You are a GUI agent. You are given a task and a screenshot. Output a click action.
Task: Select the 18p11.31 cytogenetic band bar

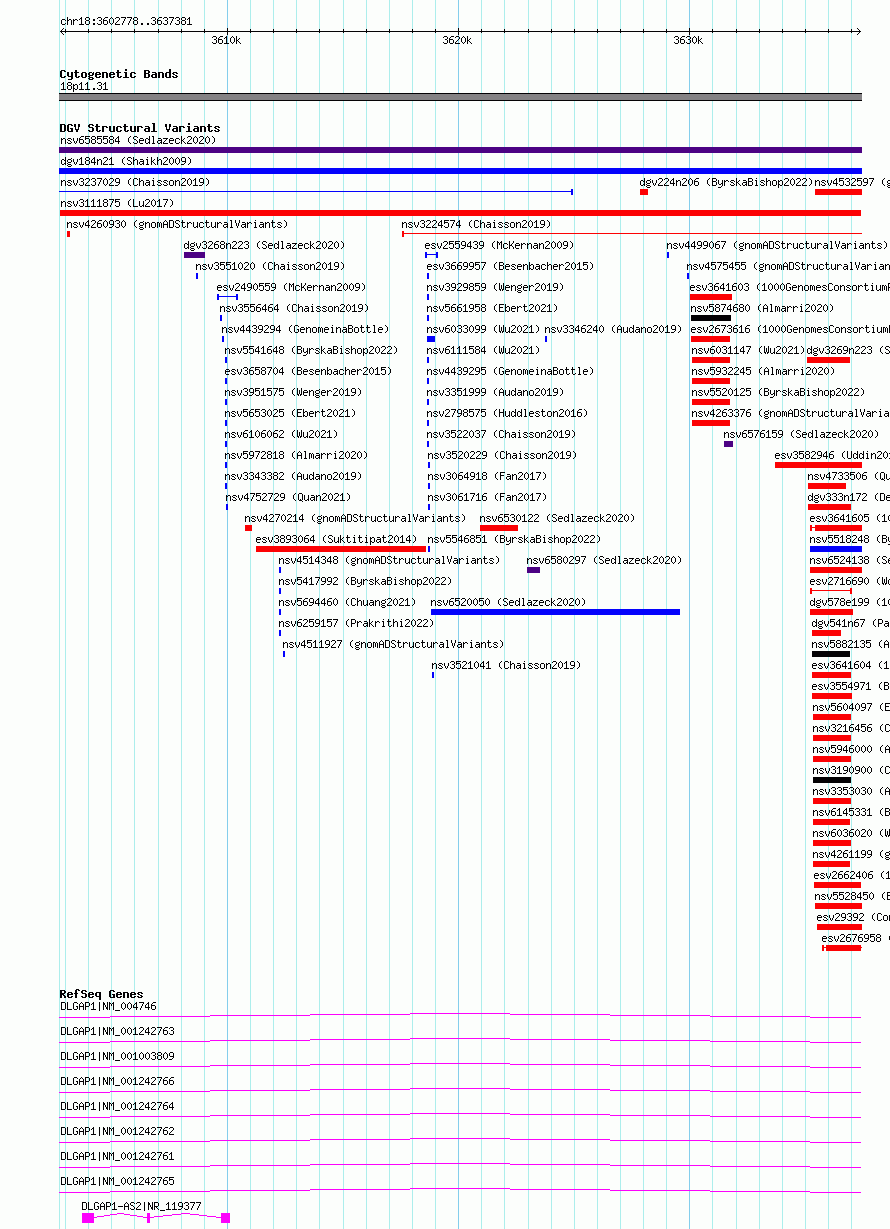point(460,97)
